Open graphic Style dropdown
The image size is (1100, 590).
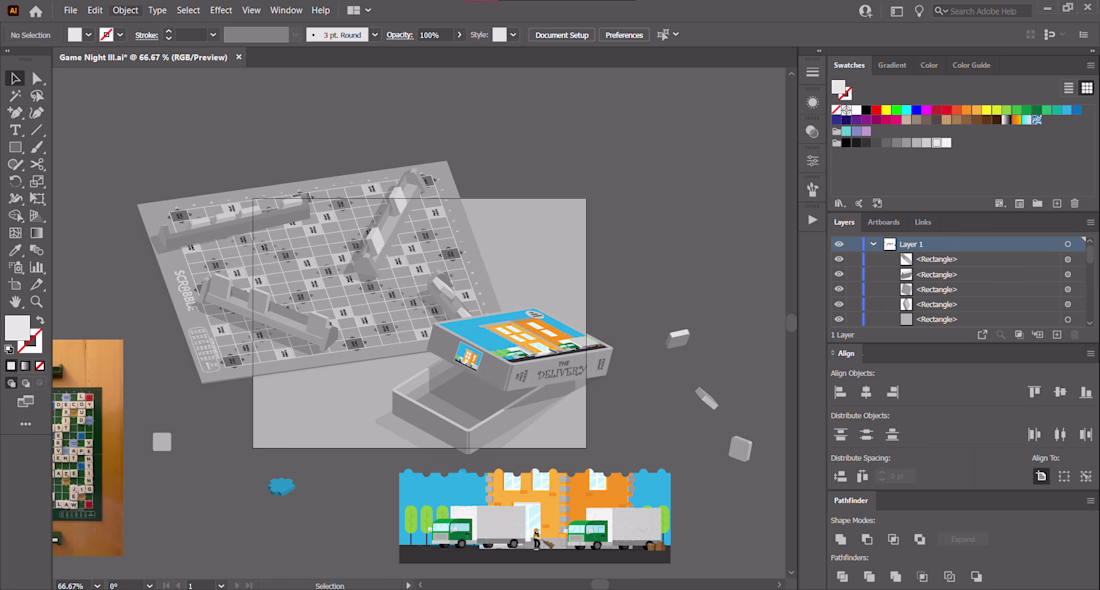point(514,35)
